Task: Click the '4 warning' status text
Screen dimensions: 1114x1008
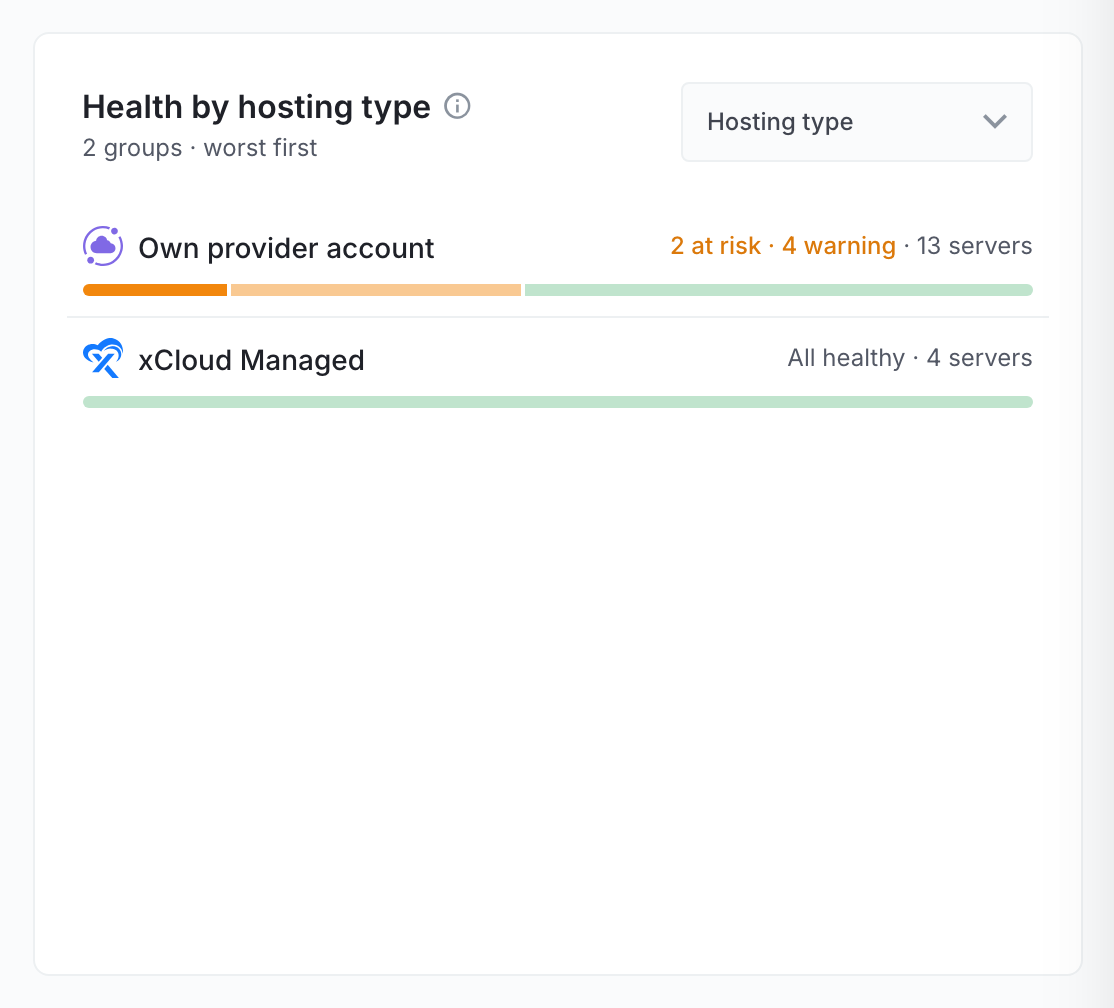Action: coord(838,246)
